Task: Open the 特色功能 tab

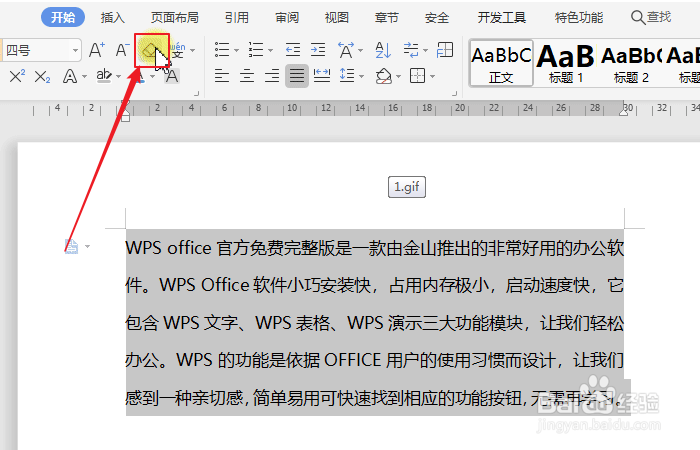Action: tap(579, 17)
